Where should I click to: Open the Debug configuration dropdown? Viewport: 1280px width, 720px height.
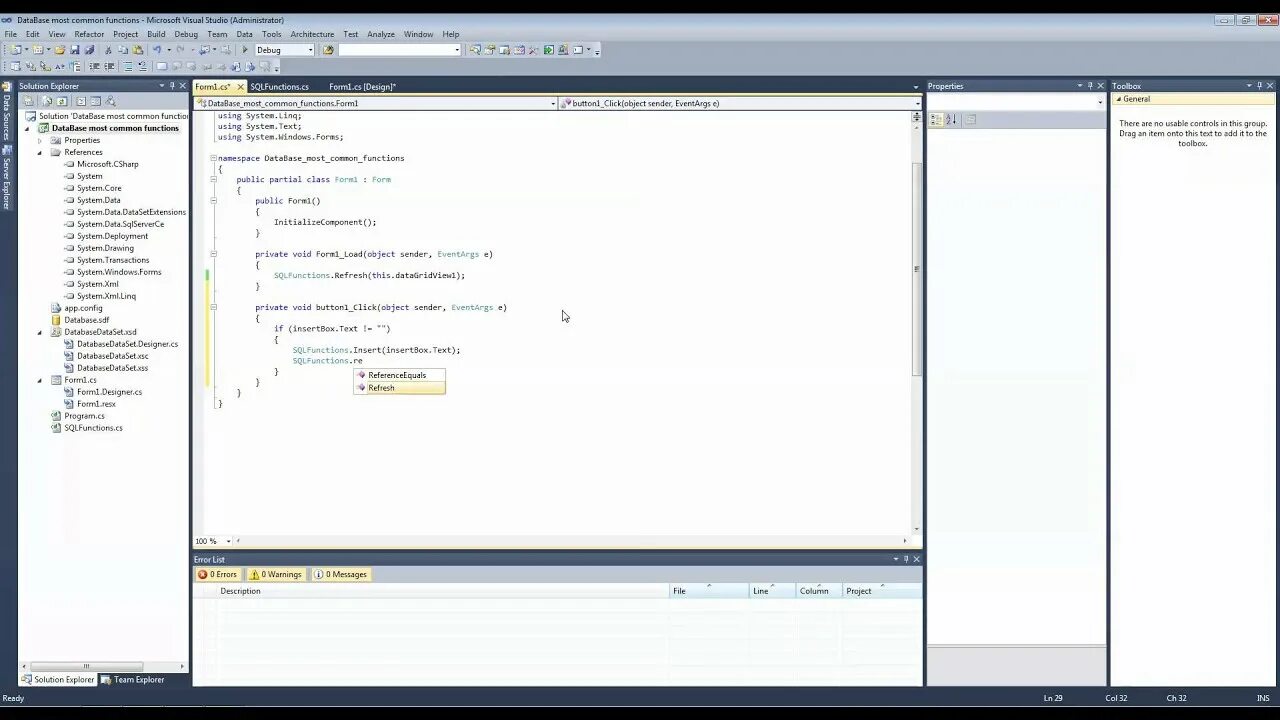(x=310, y=50)
